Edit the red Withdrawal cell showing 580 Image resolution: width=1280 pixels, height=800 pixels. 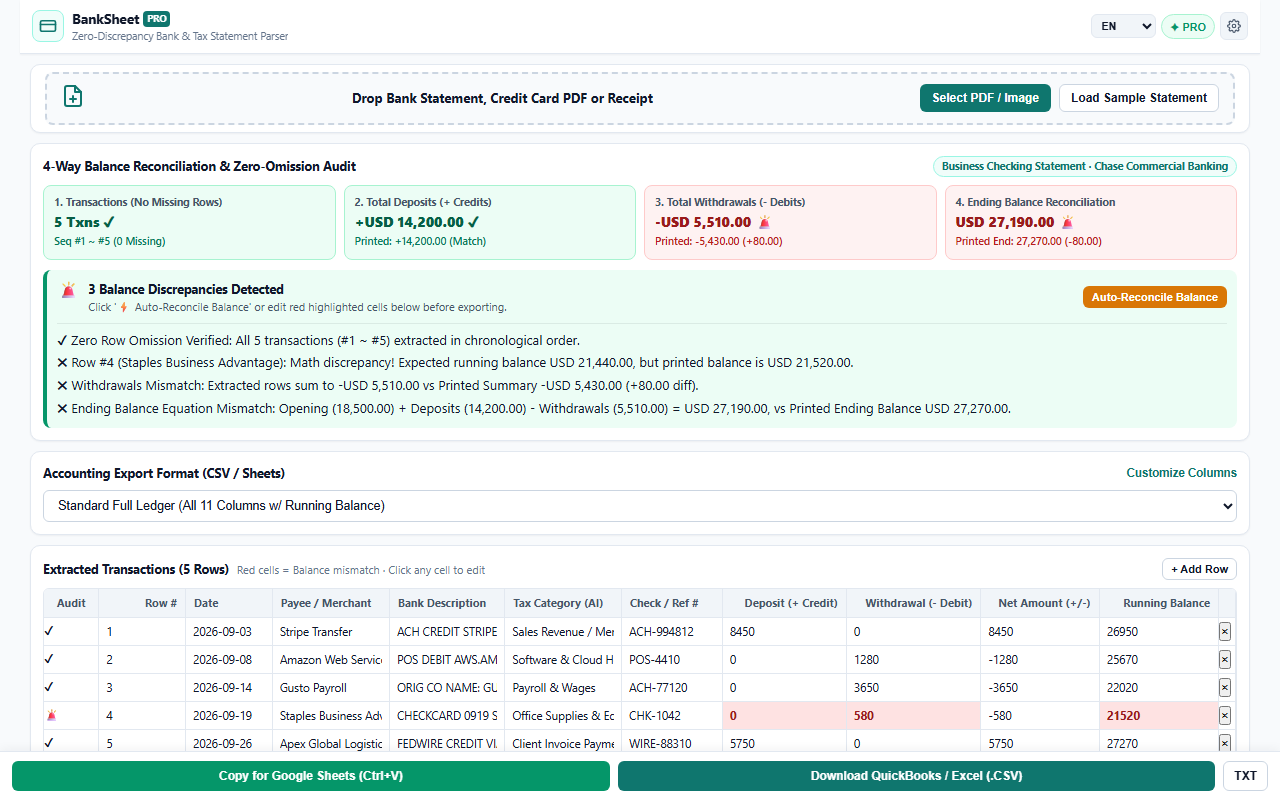914,715
